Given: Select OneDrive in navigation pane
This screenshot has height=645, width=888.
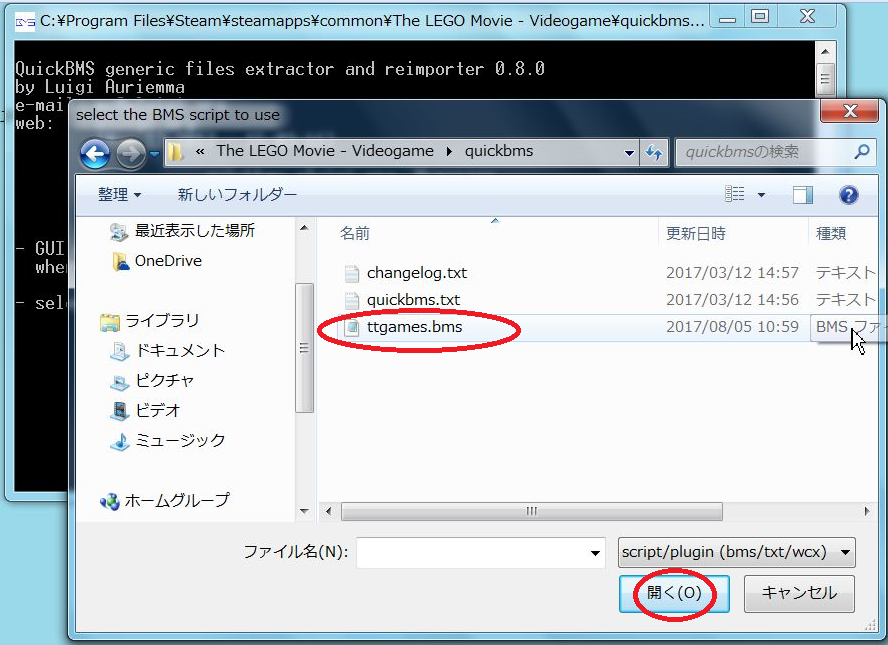Looking at the screenshot, I should tap(168, 260).
